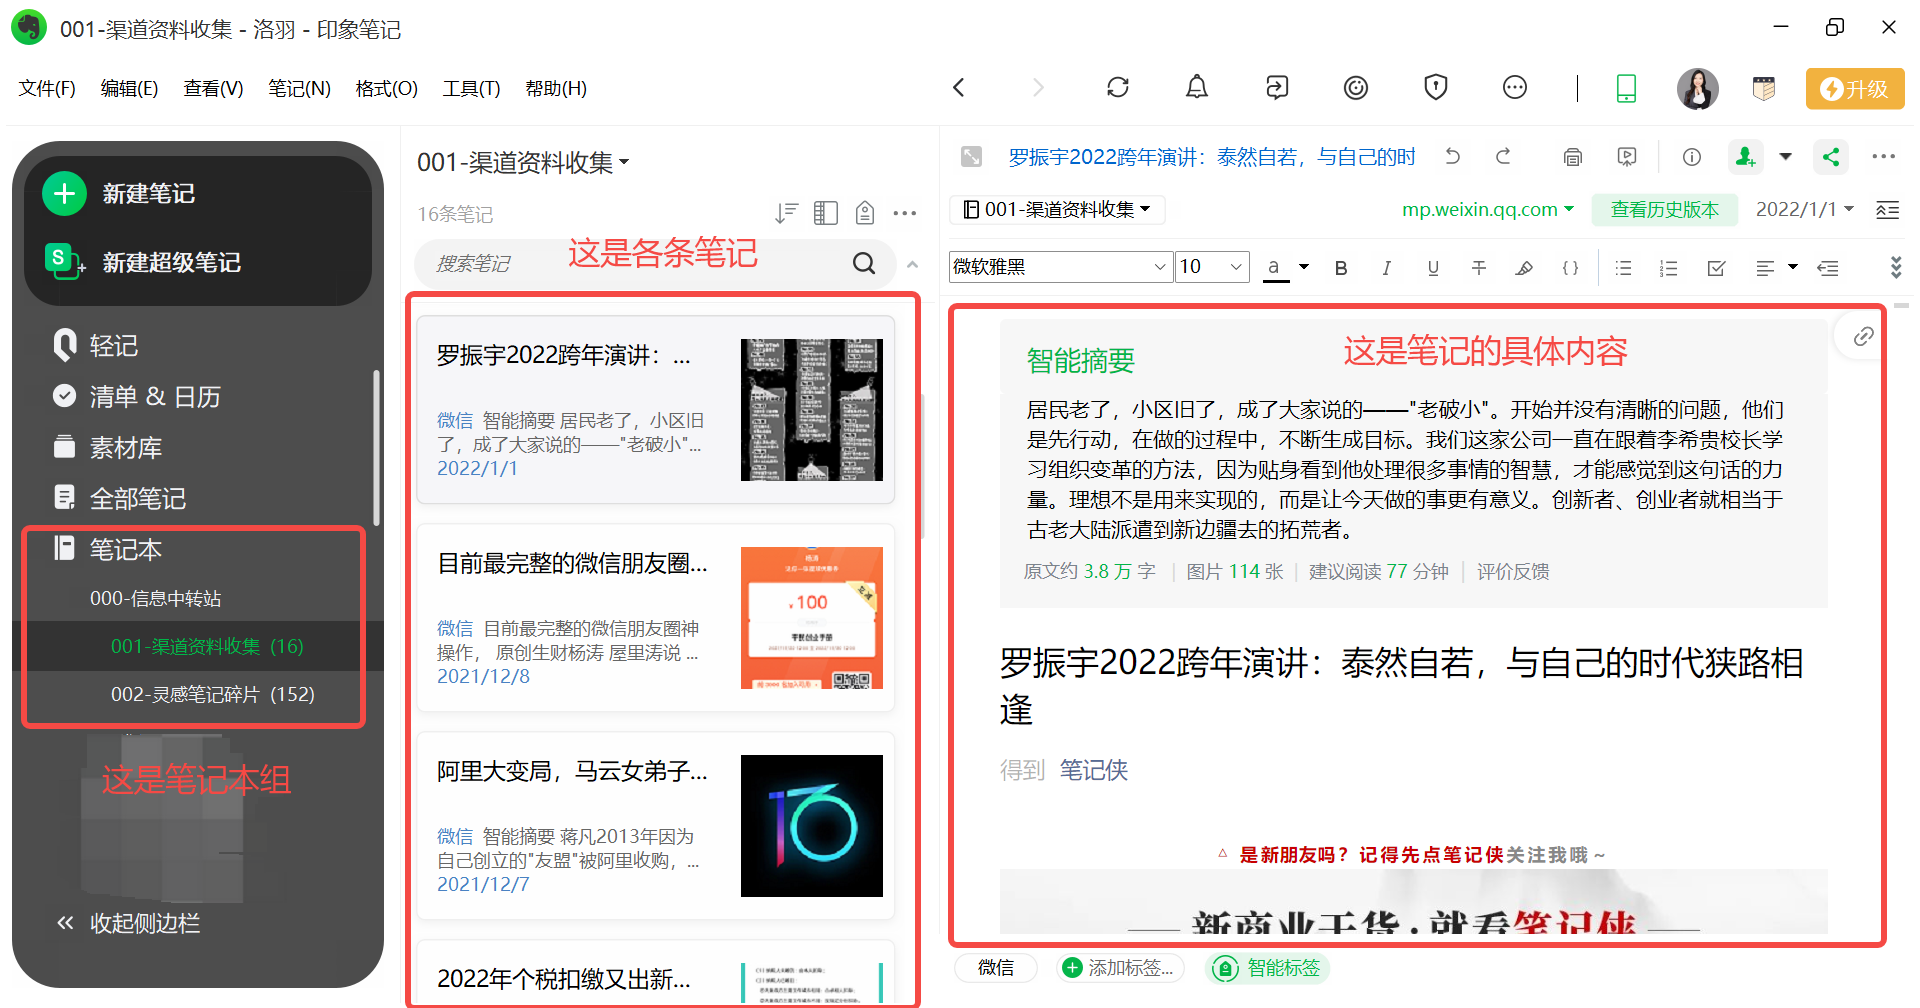
Task: Open the chat bubble more icon
Action: [1515, 88]
